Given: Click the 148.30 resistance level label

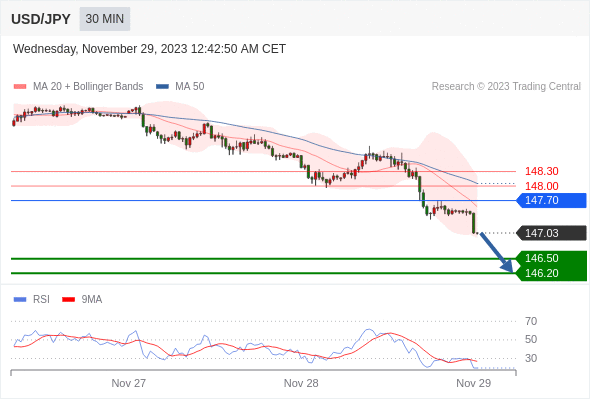Looking at the screenshot, I should coord(541,171).
